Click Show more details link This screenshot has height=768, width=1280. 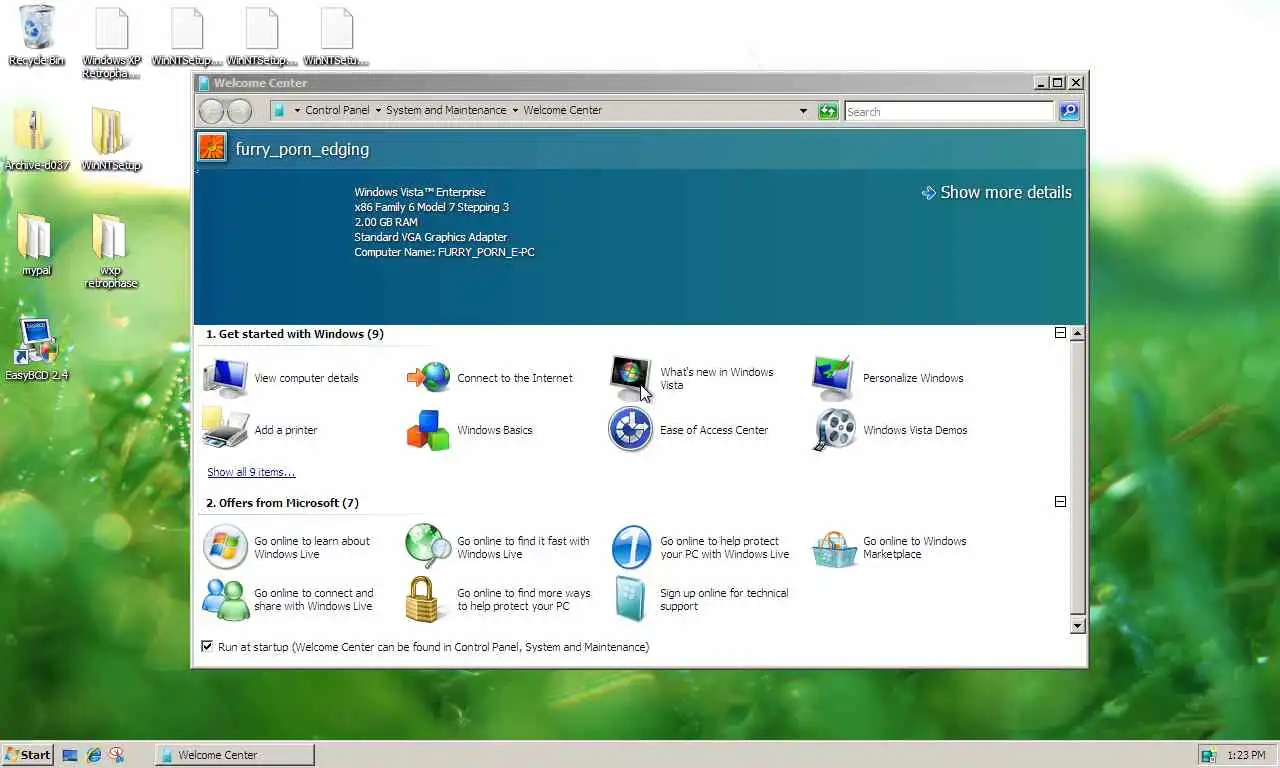tap(996, 192)
